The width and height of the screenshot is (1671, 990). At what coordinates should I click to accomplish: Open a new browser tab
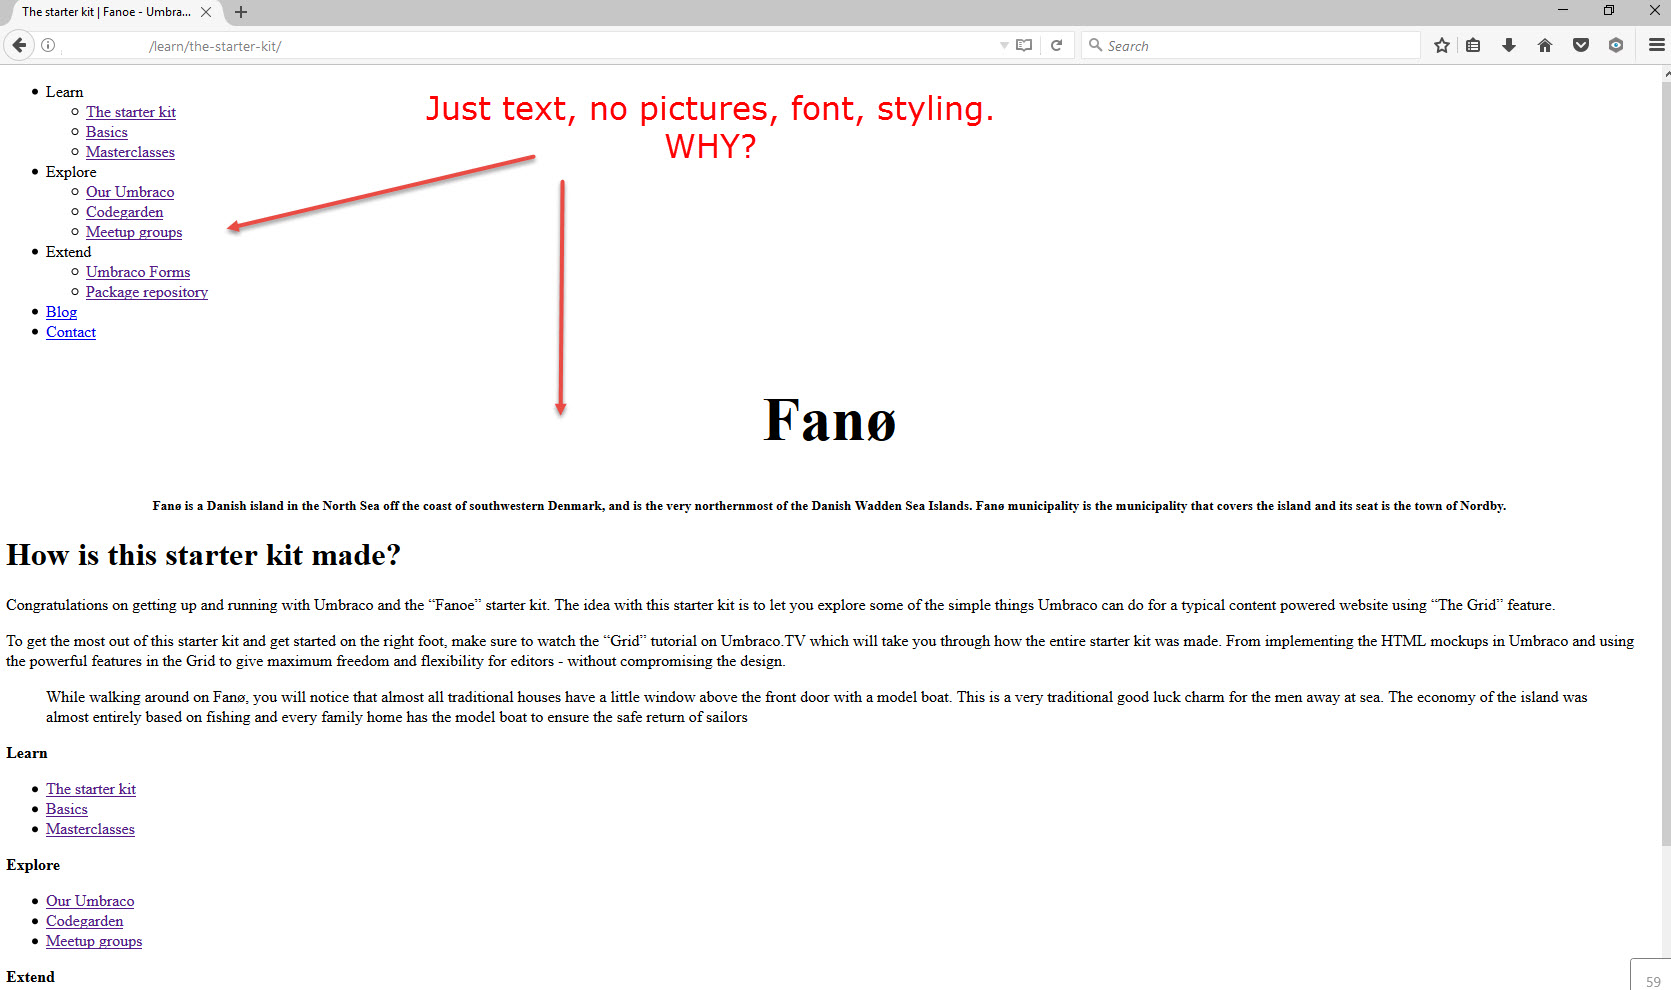tap(241, 12)
